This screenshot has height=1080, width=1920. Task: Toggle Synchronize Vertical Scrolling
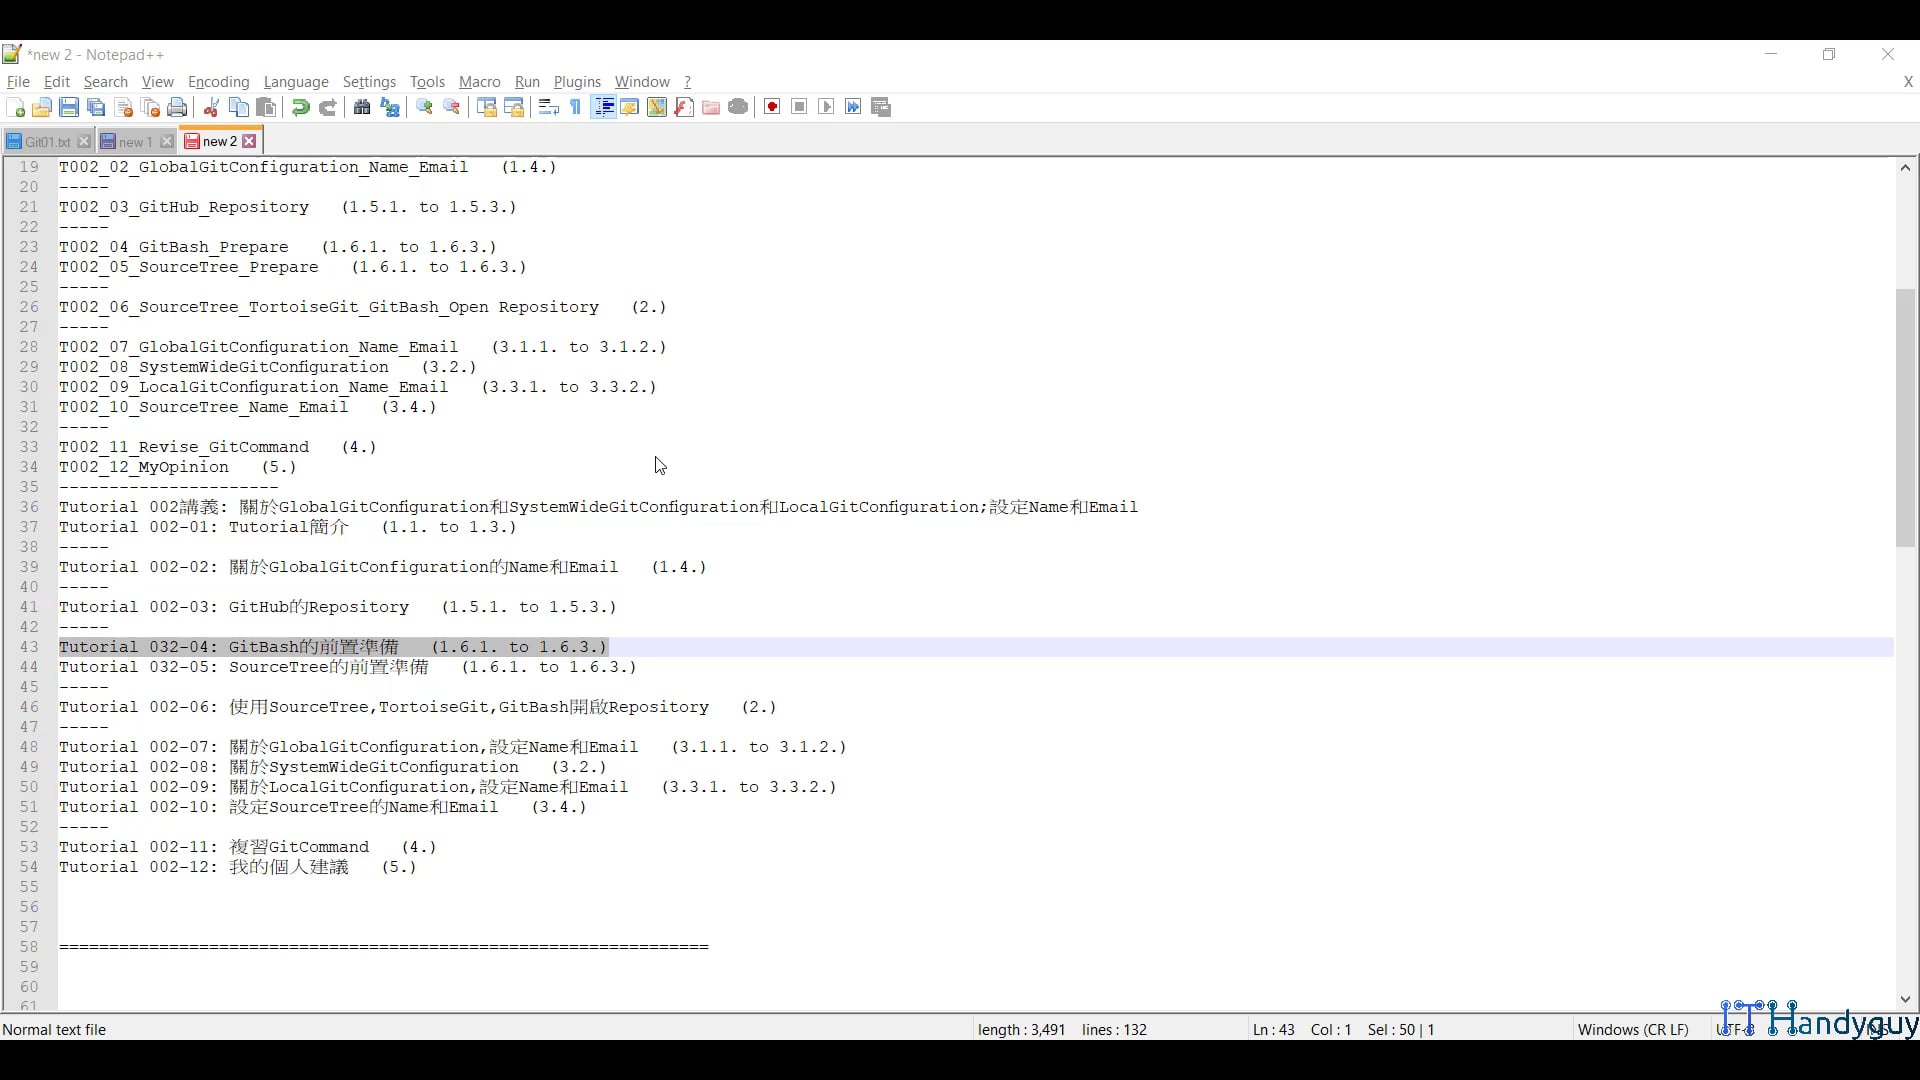(487, 107)
